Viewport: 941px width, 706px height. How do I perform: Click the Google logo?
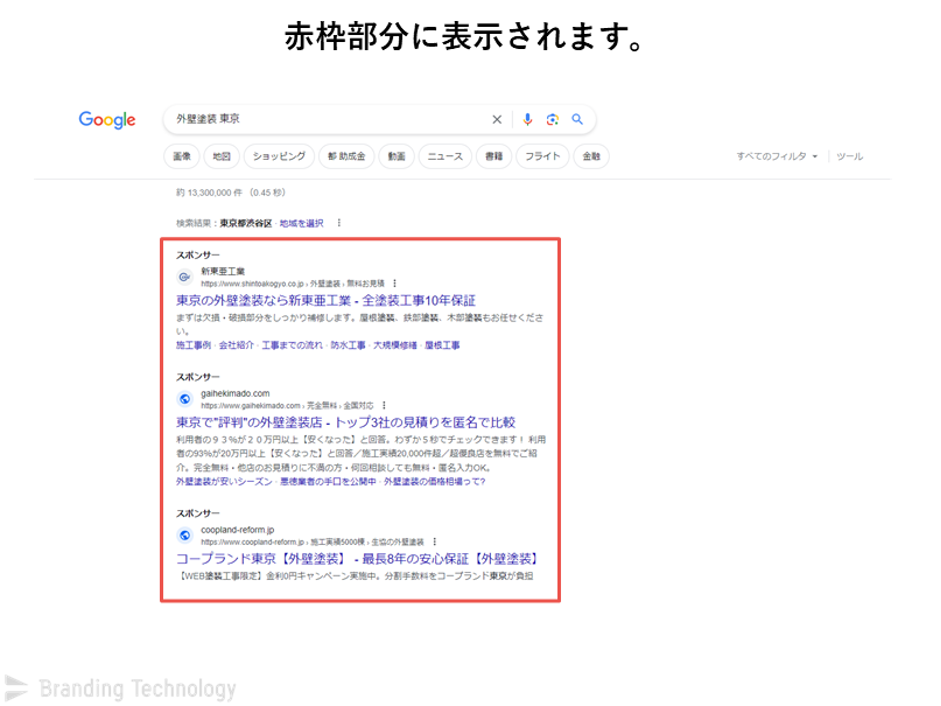point(107,119)
